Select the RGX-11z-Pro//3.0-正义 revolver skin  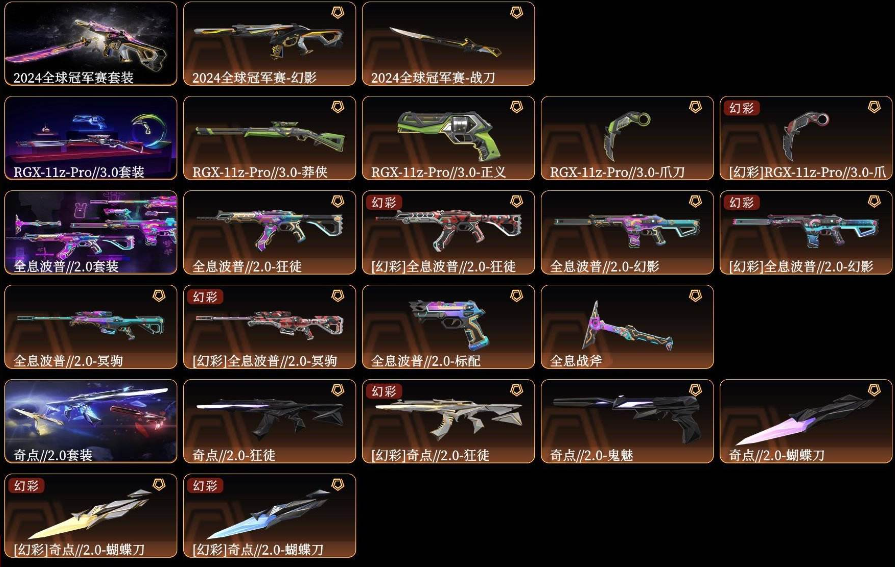coord(448,138)
